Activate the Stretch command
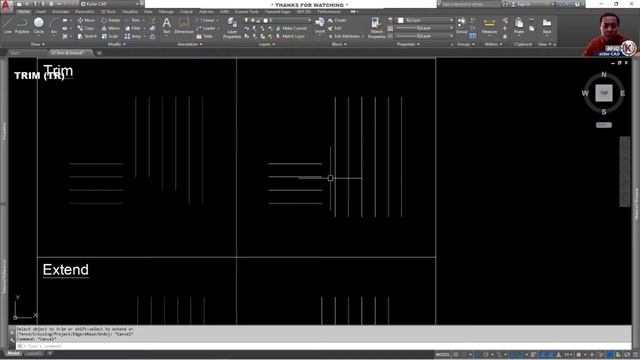The image size is (640, 360). 87,36
